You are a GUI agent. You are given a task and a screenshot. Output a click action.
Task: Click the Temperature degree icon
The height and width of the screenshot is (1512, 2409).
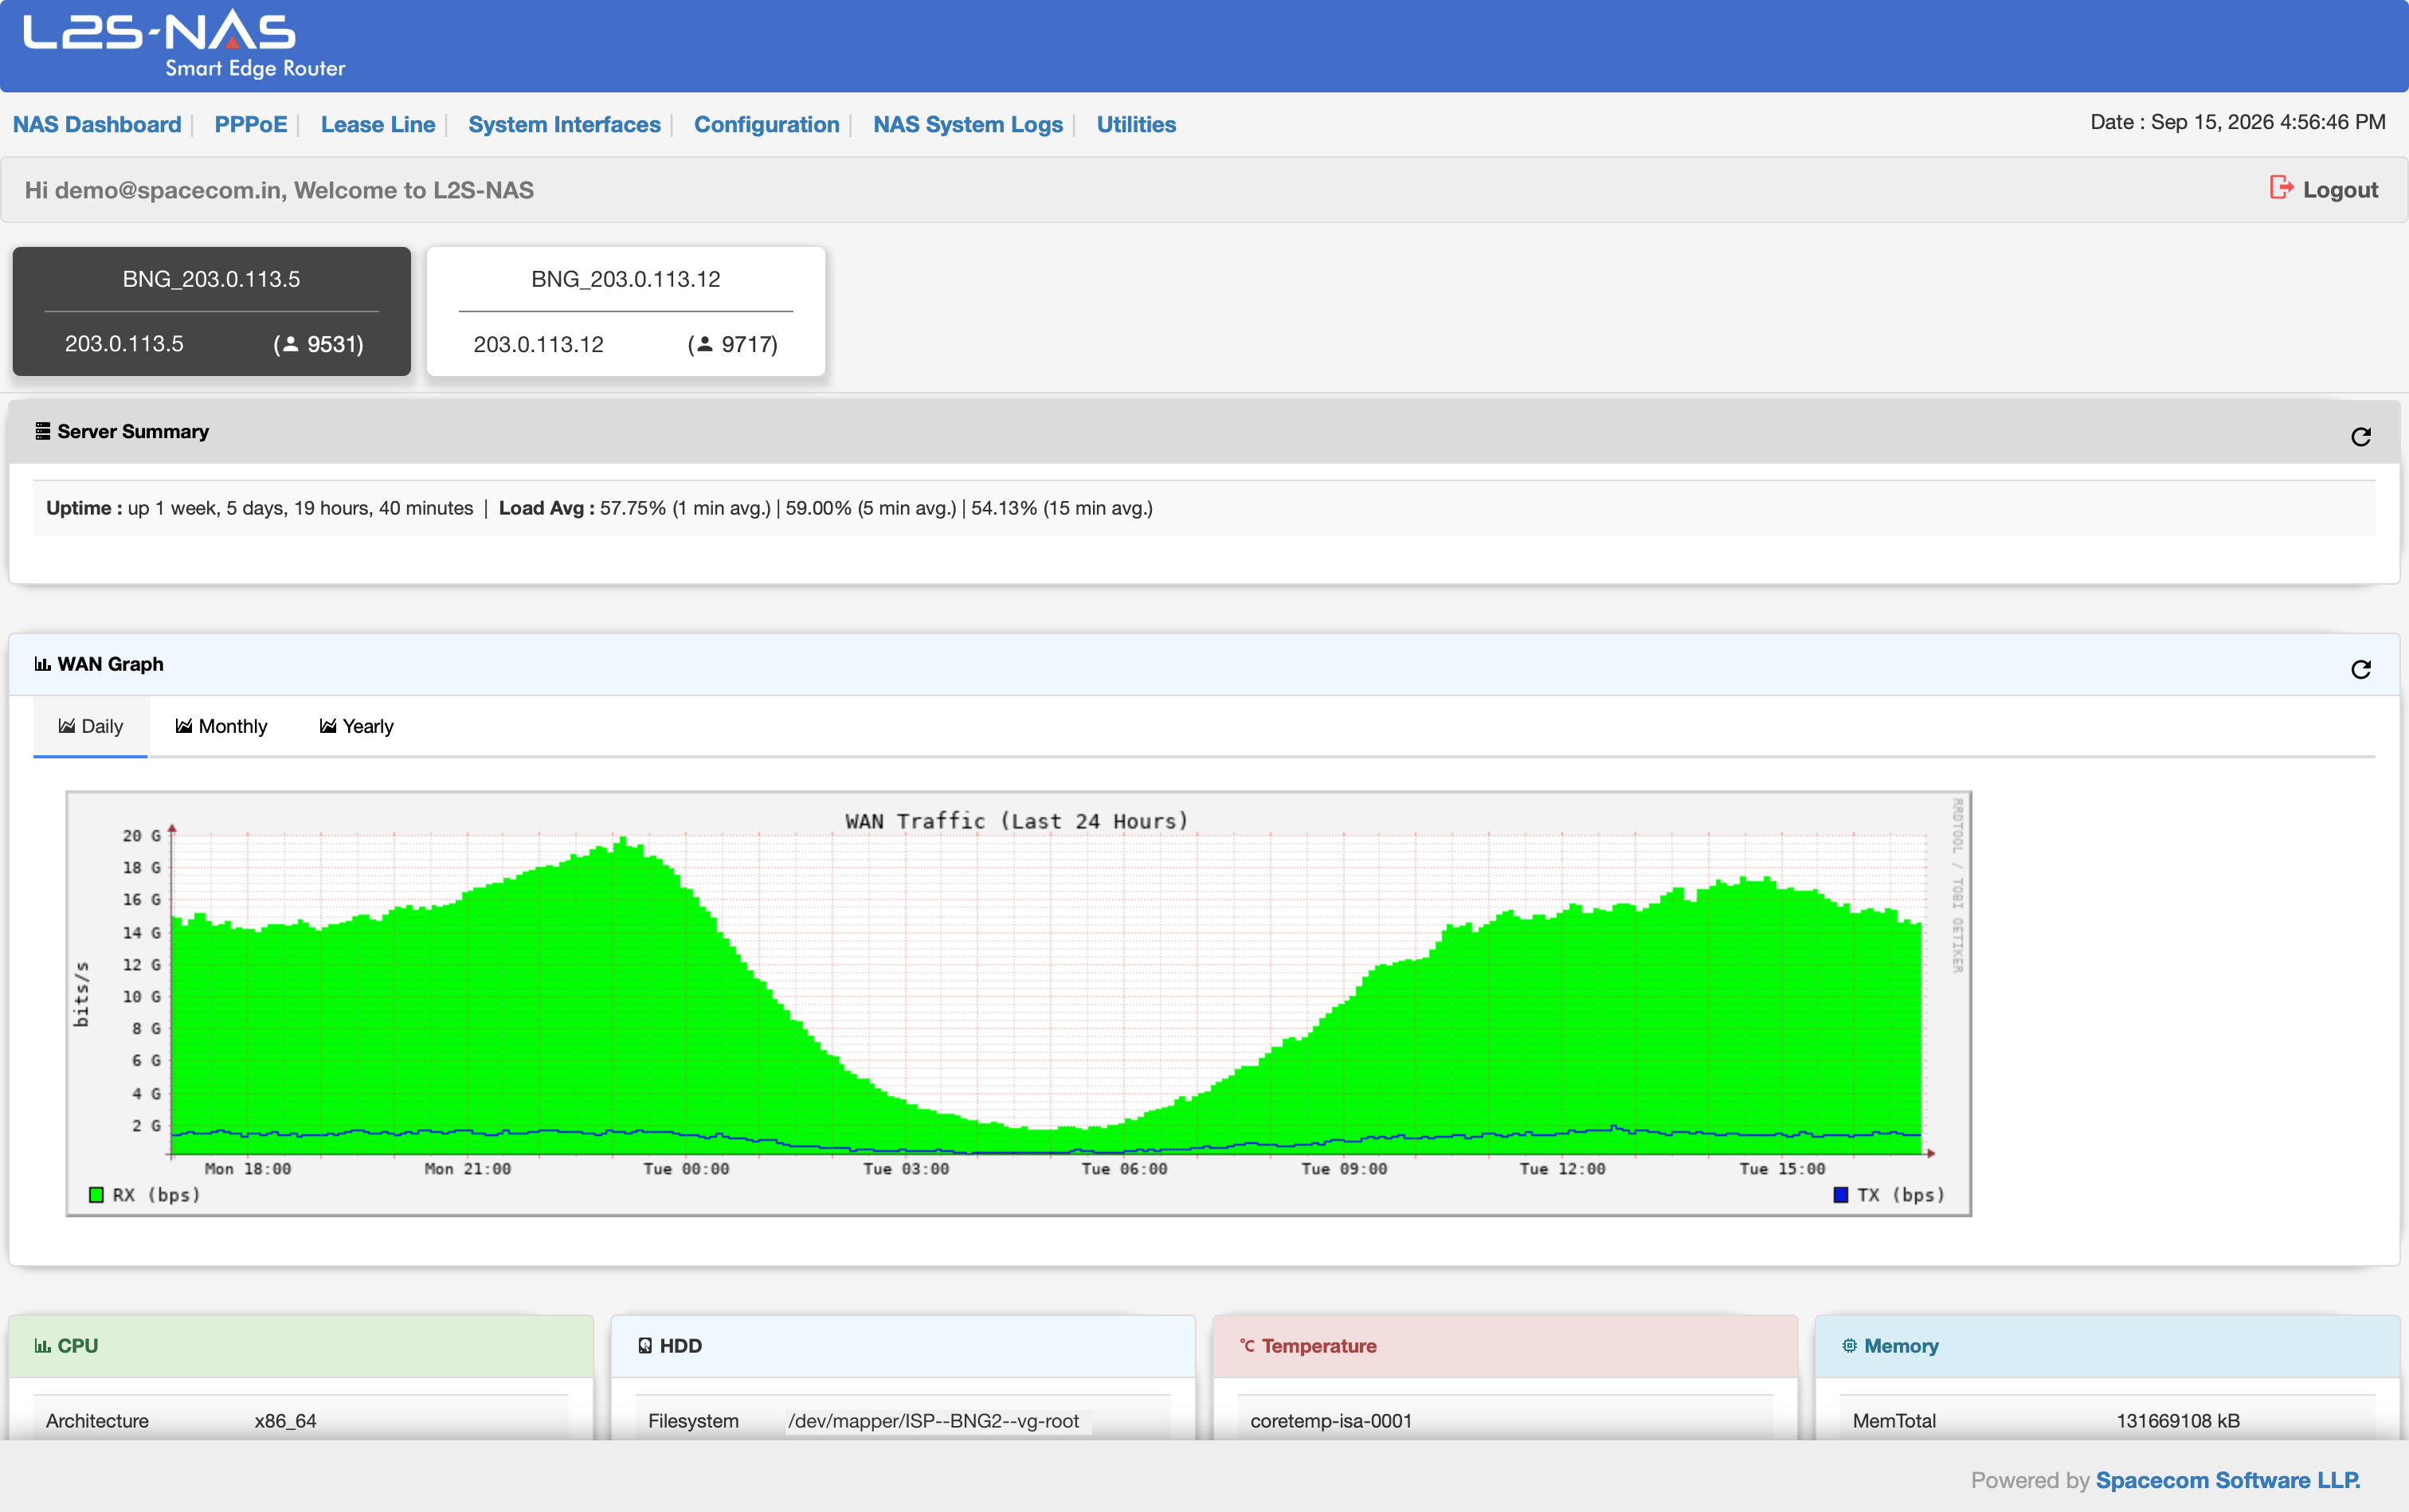click(x=1247, y=1346)
